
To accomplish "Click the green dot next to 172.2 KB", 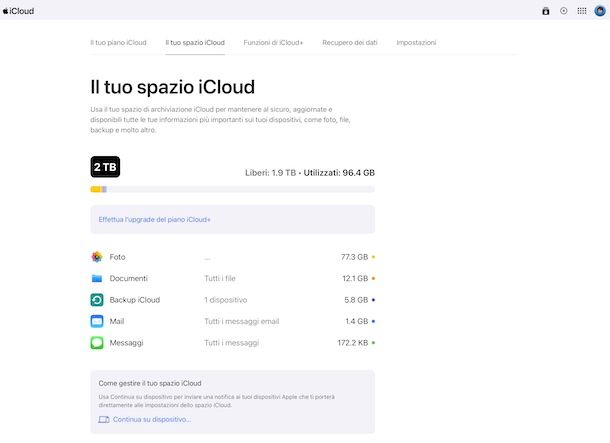I will coord(373,343).
